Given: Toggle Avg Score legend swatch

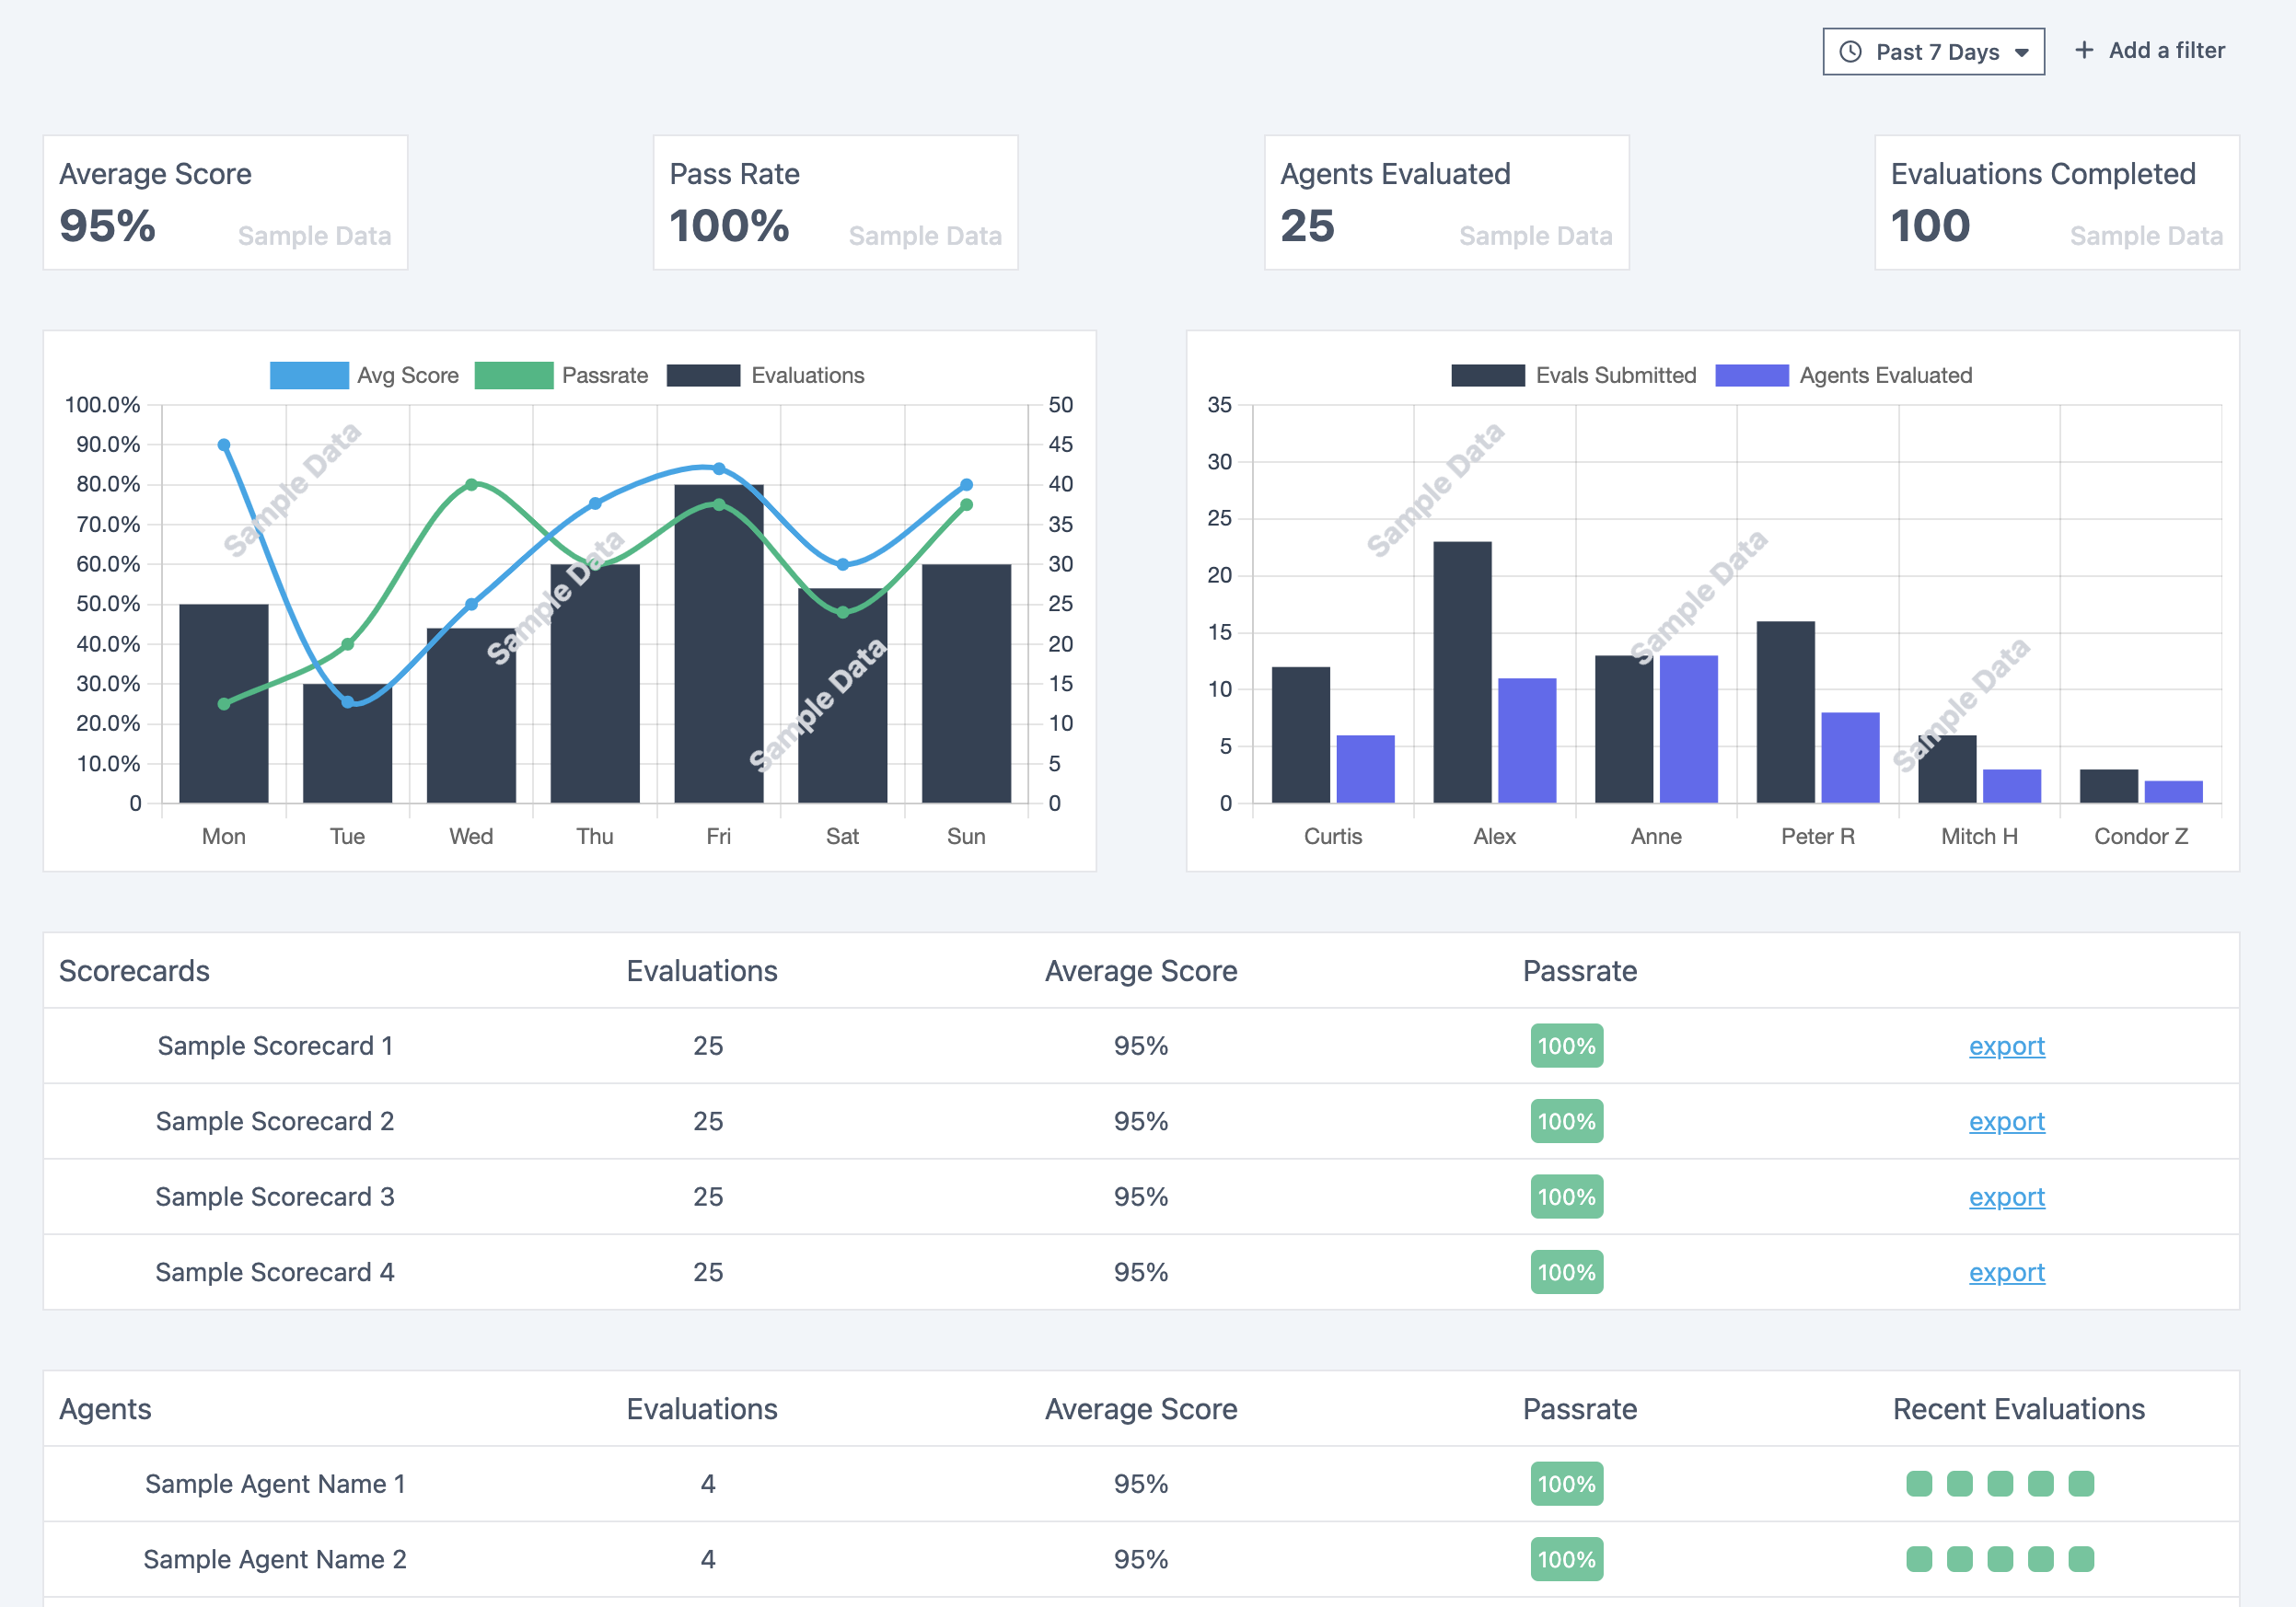Looking at the screenshot, I should (309, 375).
